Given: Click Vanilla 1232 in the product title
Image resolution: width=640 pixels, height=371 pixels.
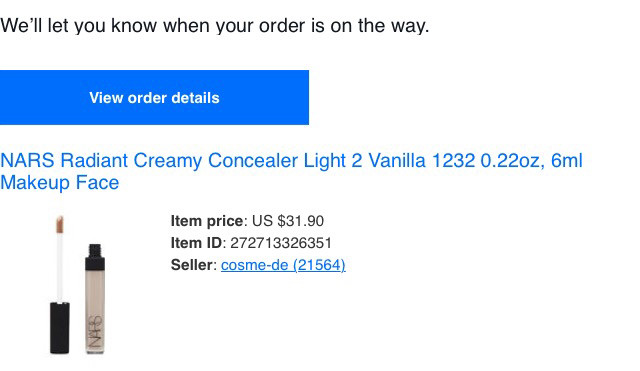Looking at the screenshot, I should (422, 160).
